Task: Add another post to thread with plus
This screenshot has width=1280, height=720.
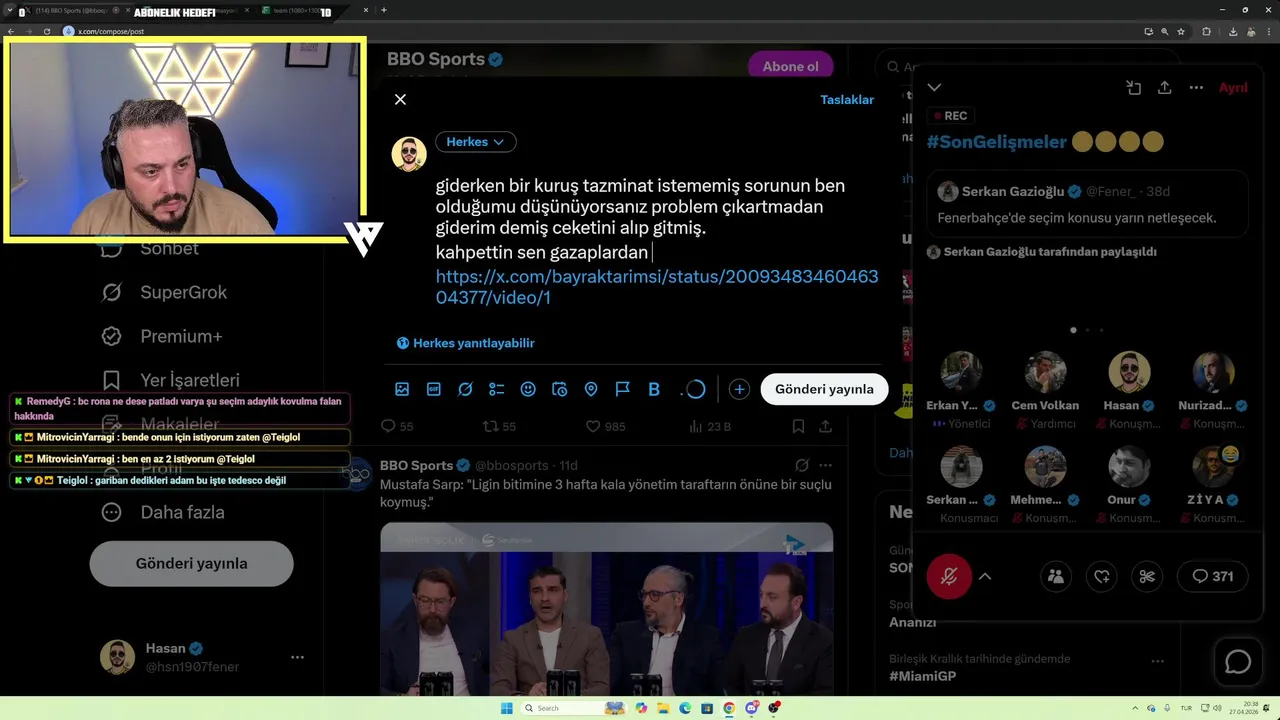Action: point(739,389)
